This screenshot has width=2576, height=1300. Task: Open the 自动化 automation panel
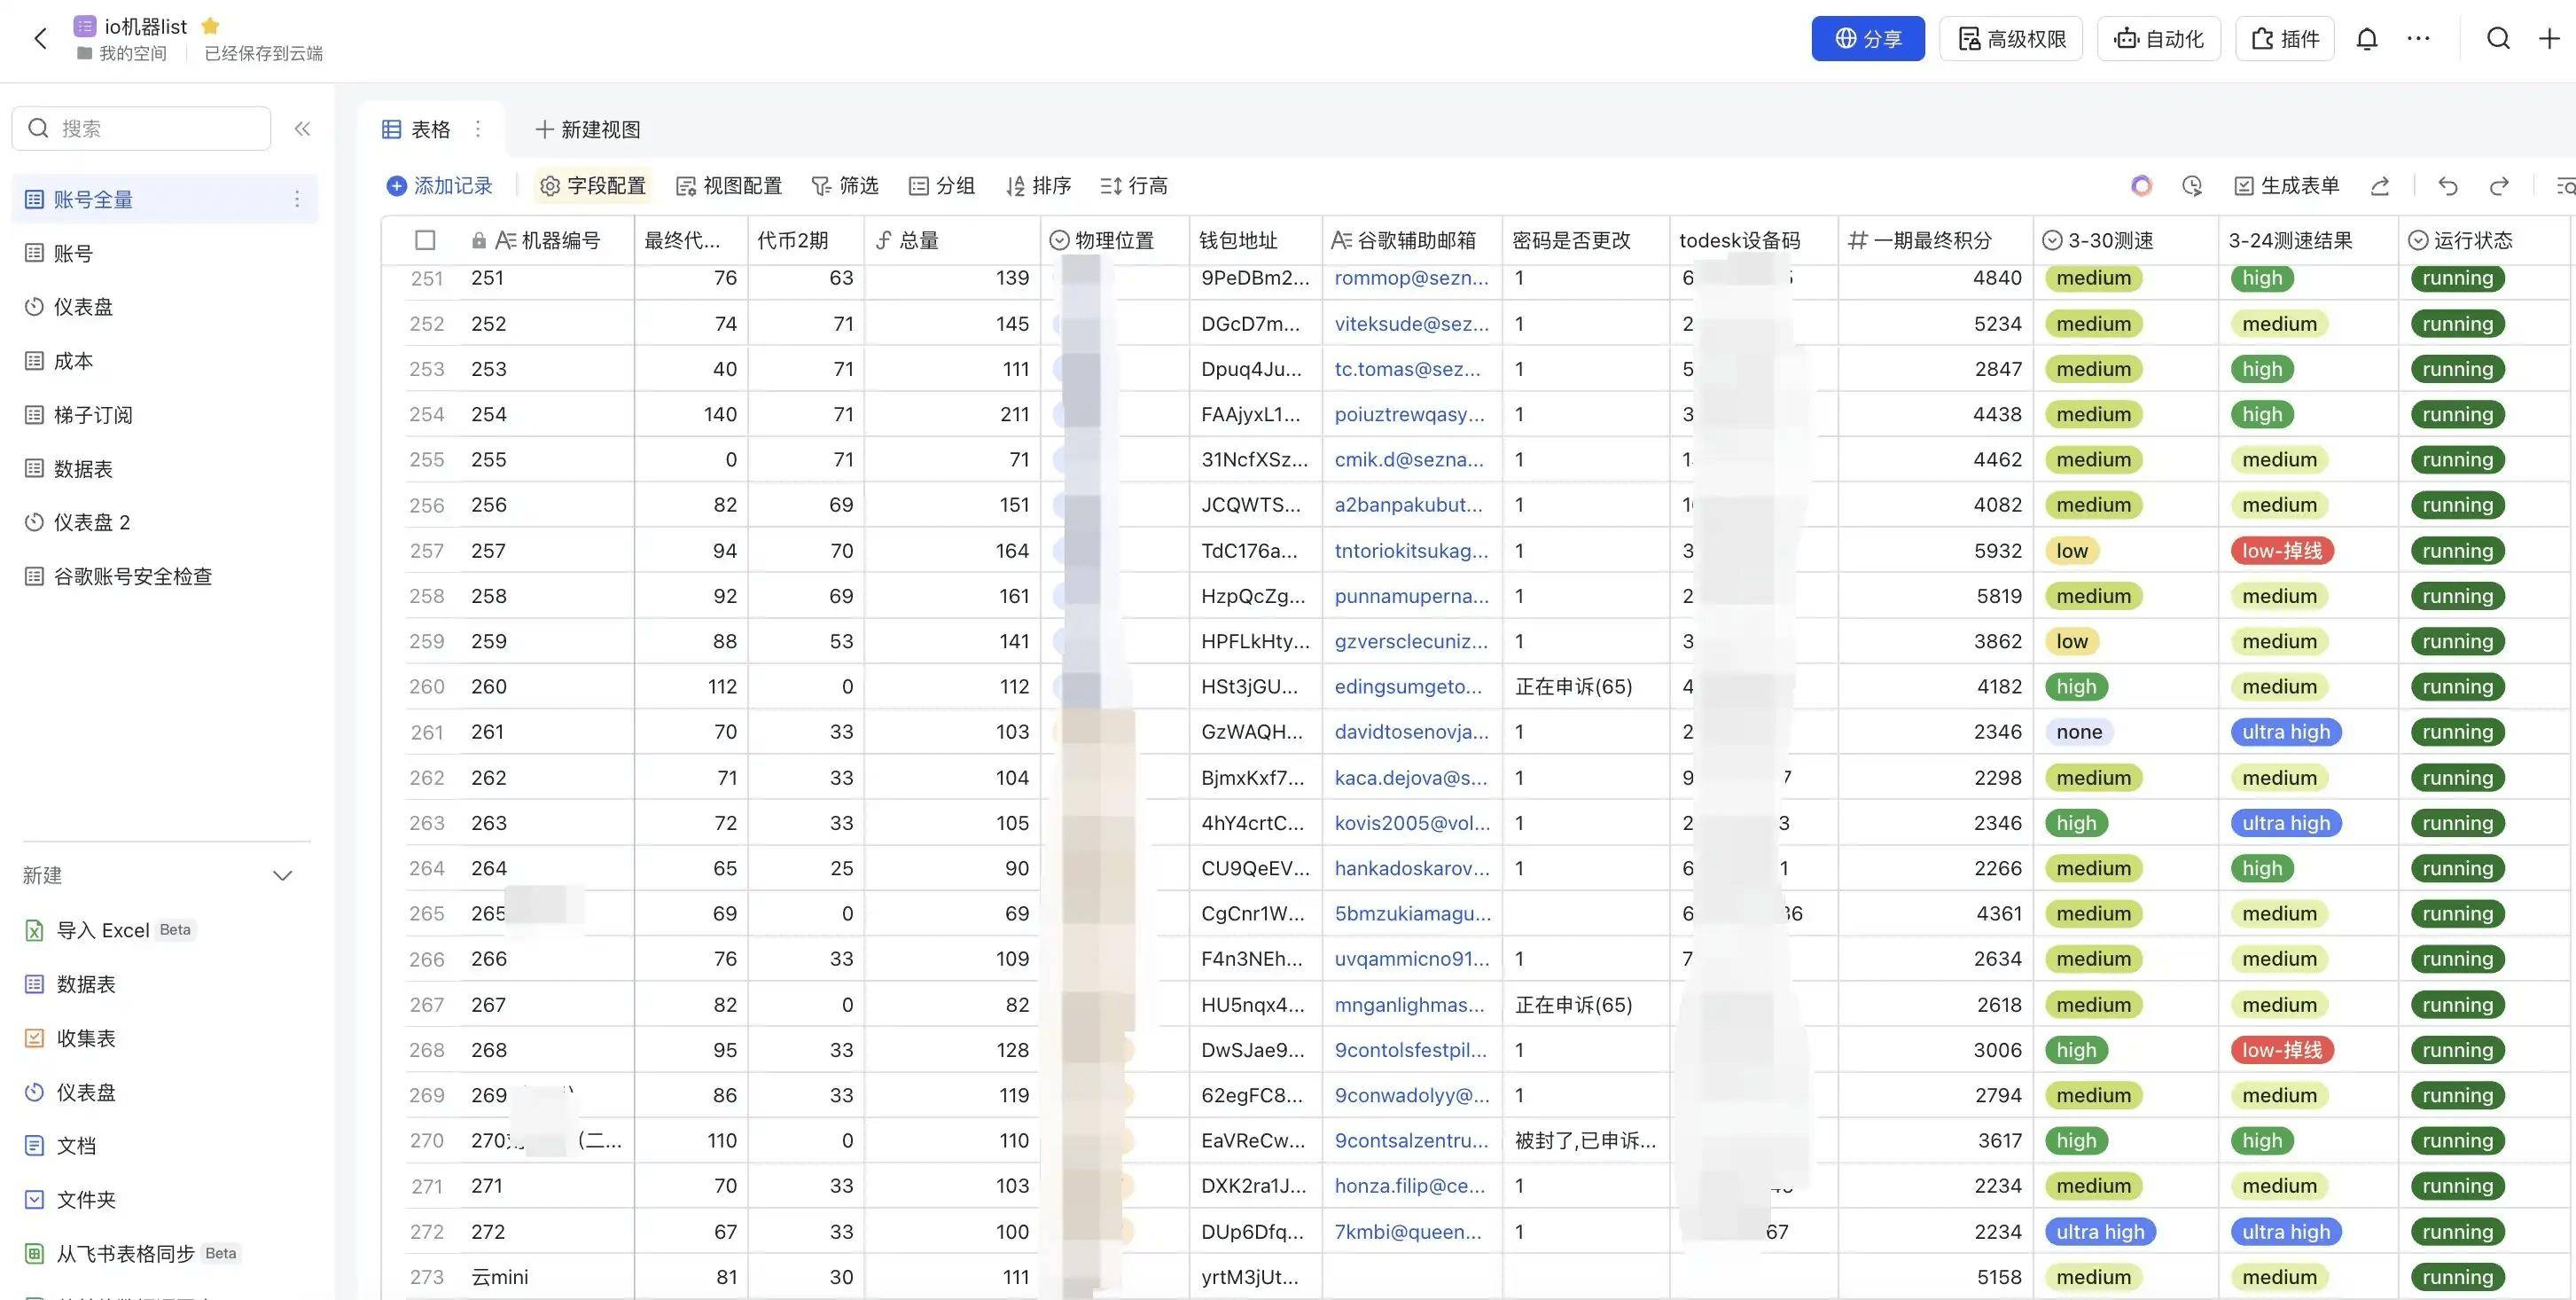click(x=2157, y=38)
